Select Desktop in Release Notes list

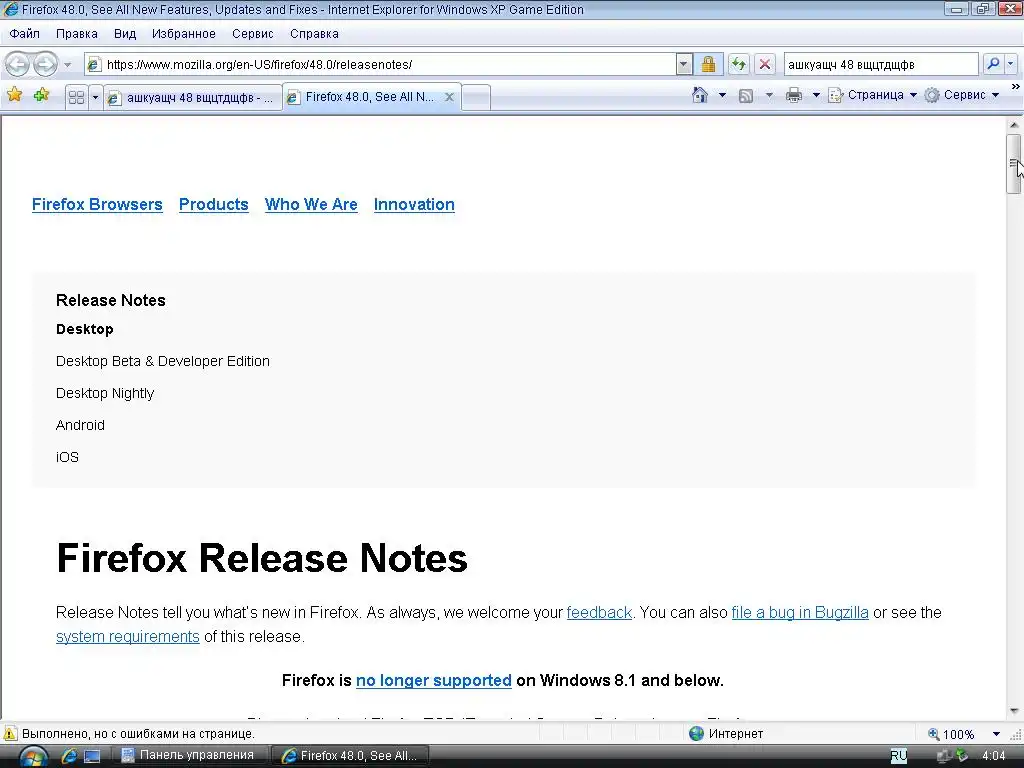click(x=85, y=329)
